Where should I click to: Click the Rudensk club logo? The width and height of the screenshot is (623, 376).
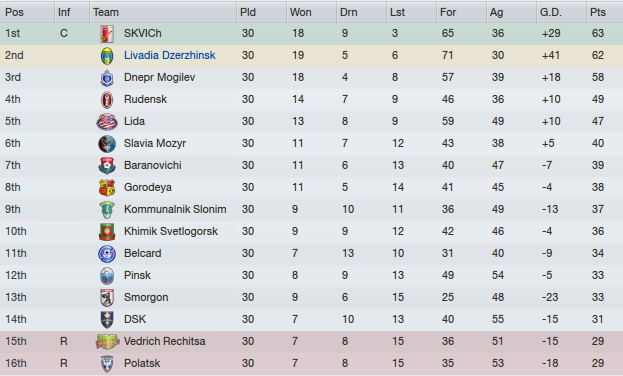(107, 100)
